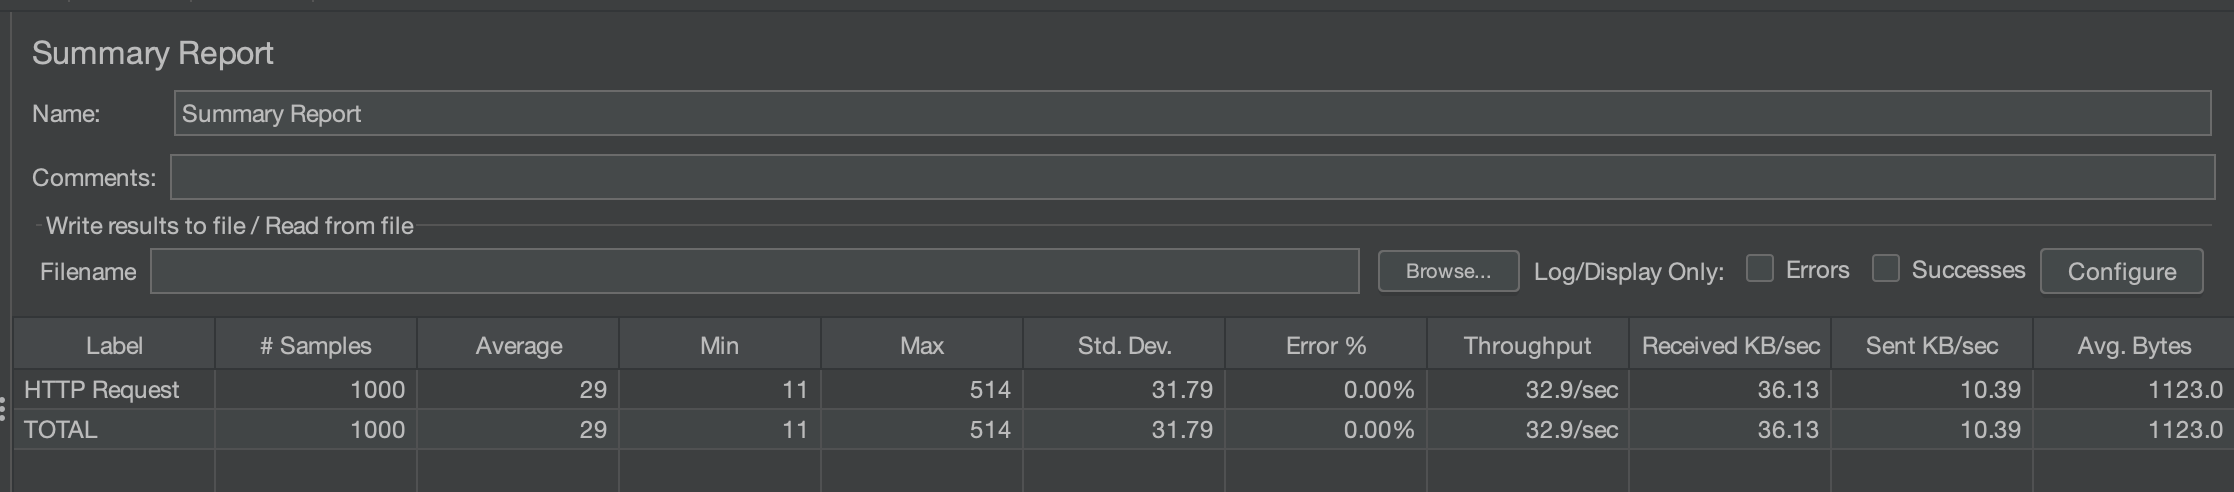Click the Std. Dev. column header
The image size is (2234, 492).
(x=1124, y=346)
